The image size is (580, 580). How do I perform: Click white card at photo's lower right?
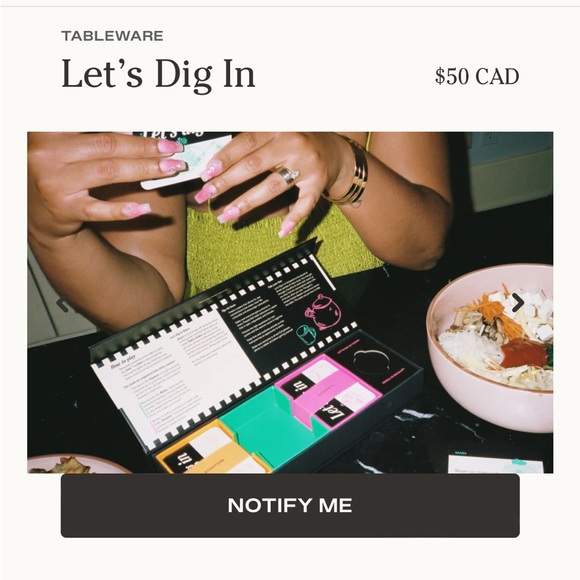[496, 462]
